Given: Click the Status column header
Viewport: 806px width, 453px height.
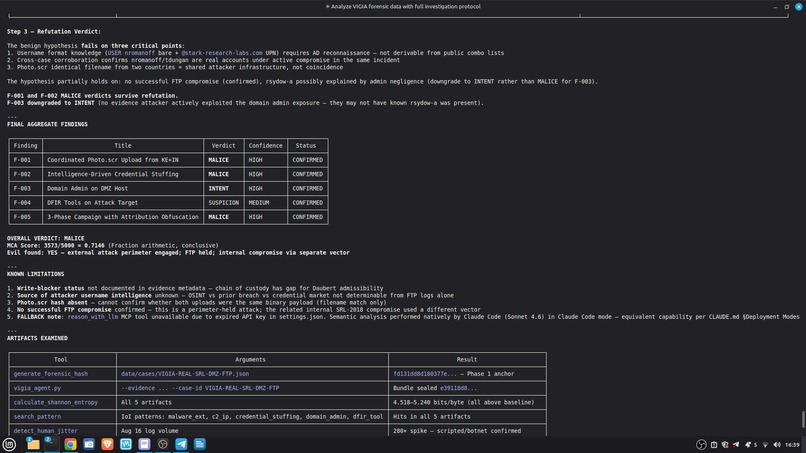Looking at the screenshot, I should click(306, 146).
